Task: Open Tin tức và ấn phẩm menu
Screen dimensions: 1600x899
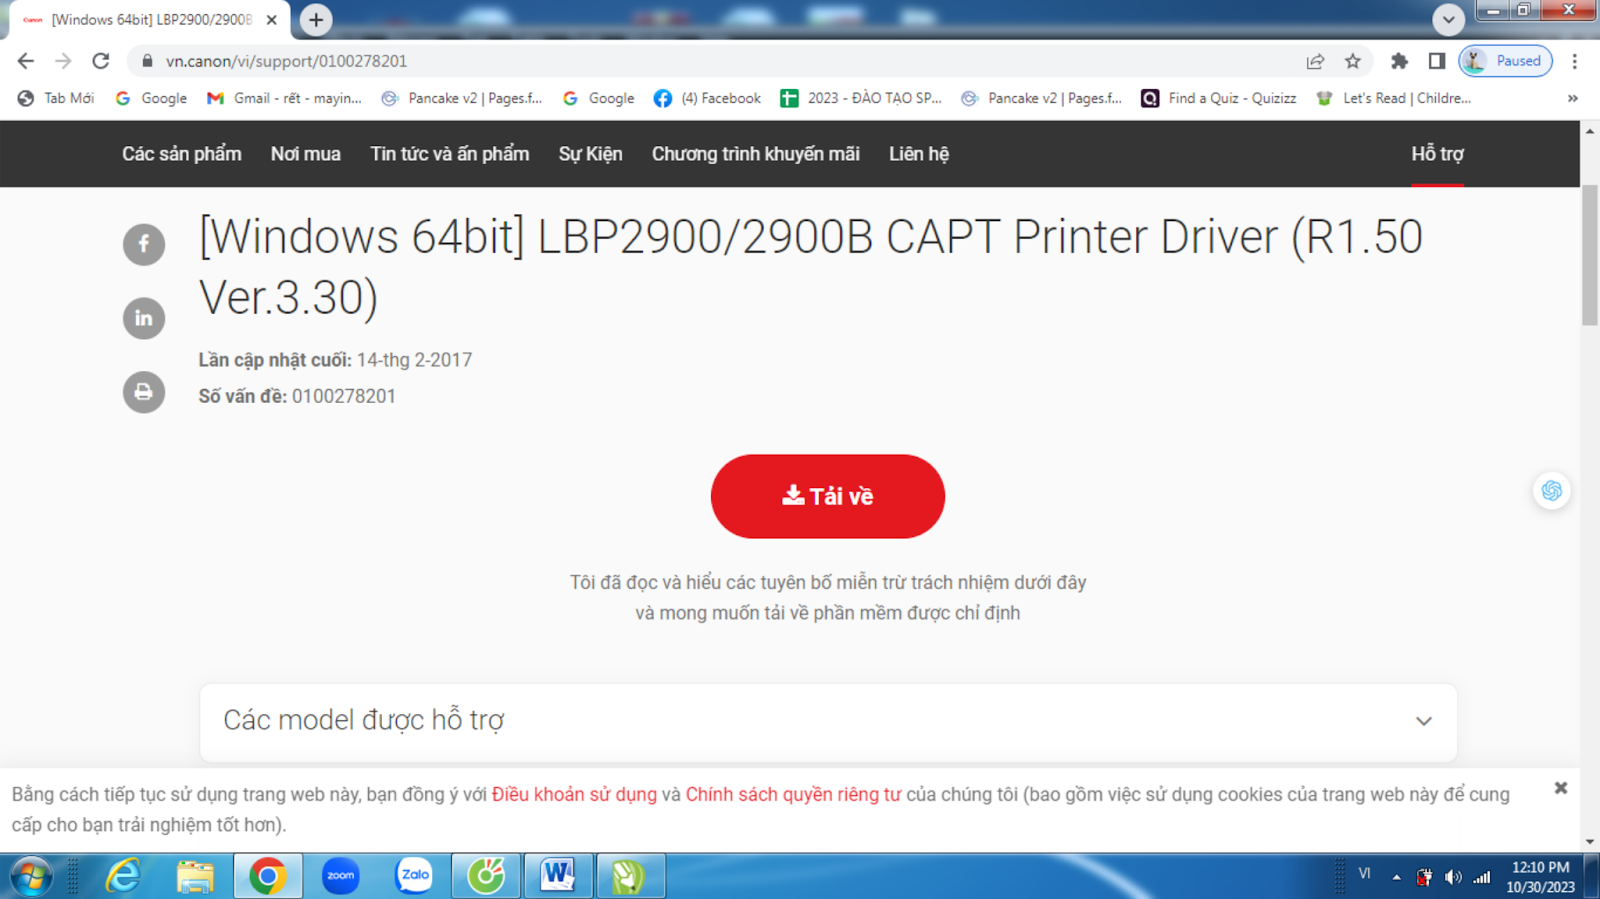Action: [x=450, y=154]
